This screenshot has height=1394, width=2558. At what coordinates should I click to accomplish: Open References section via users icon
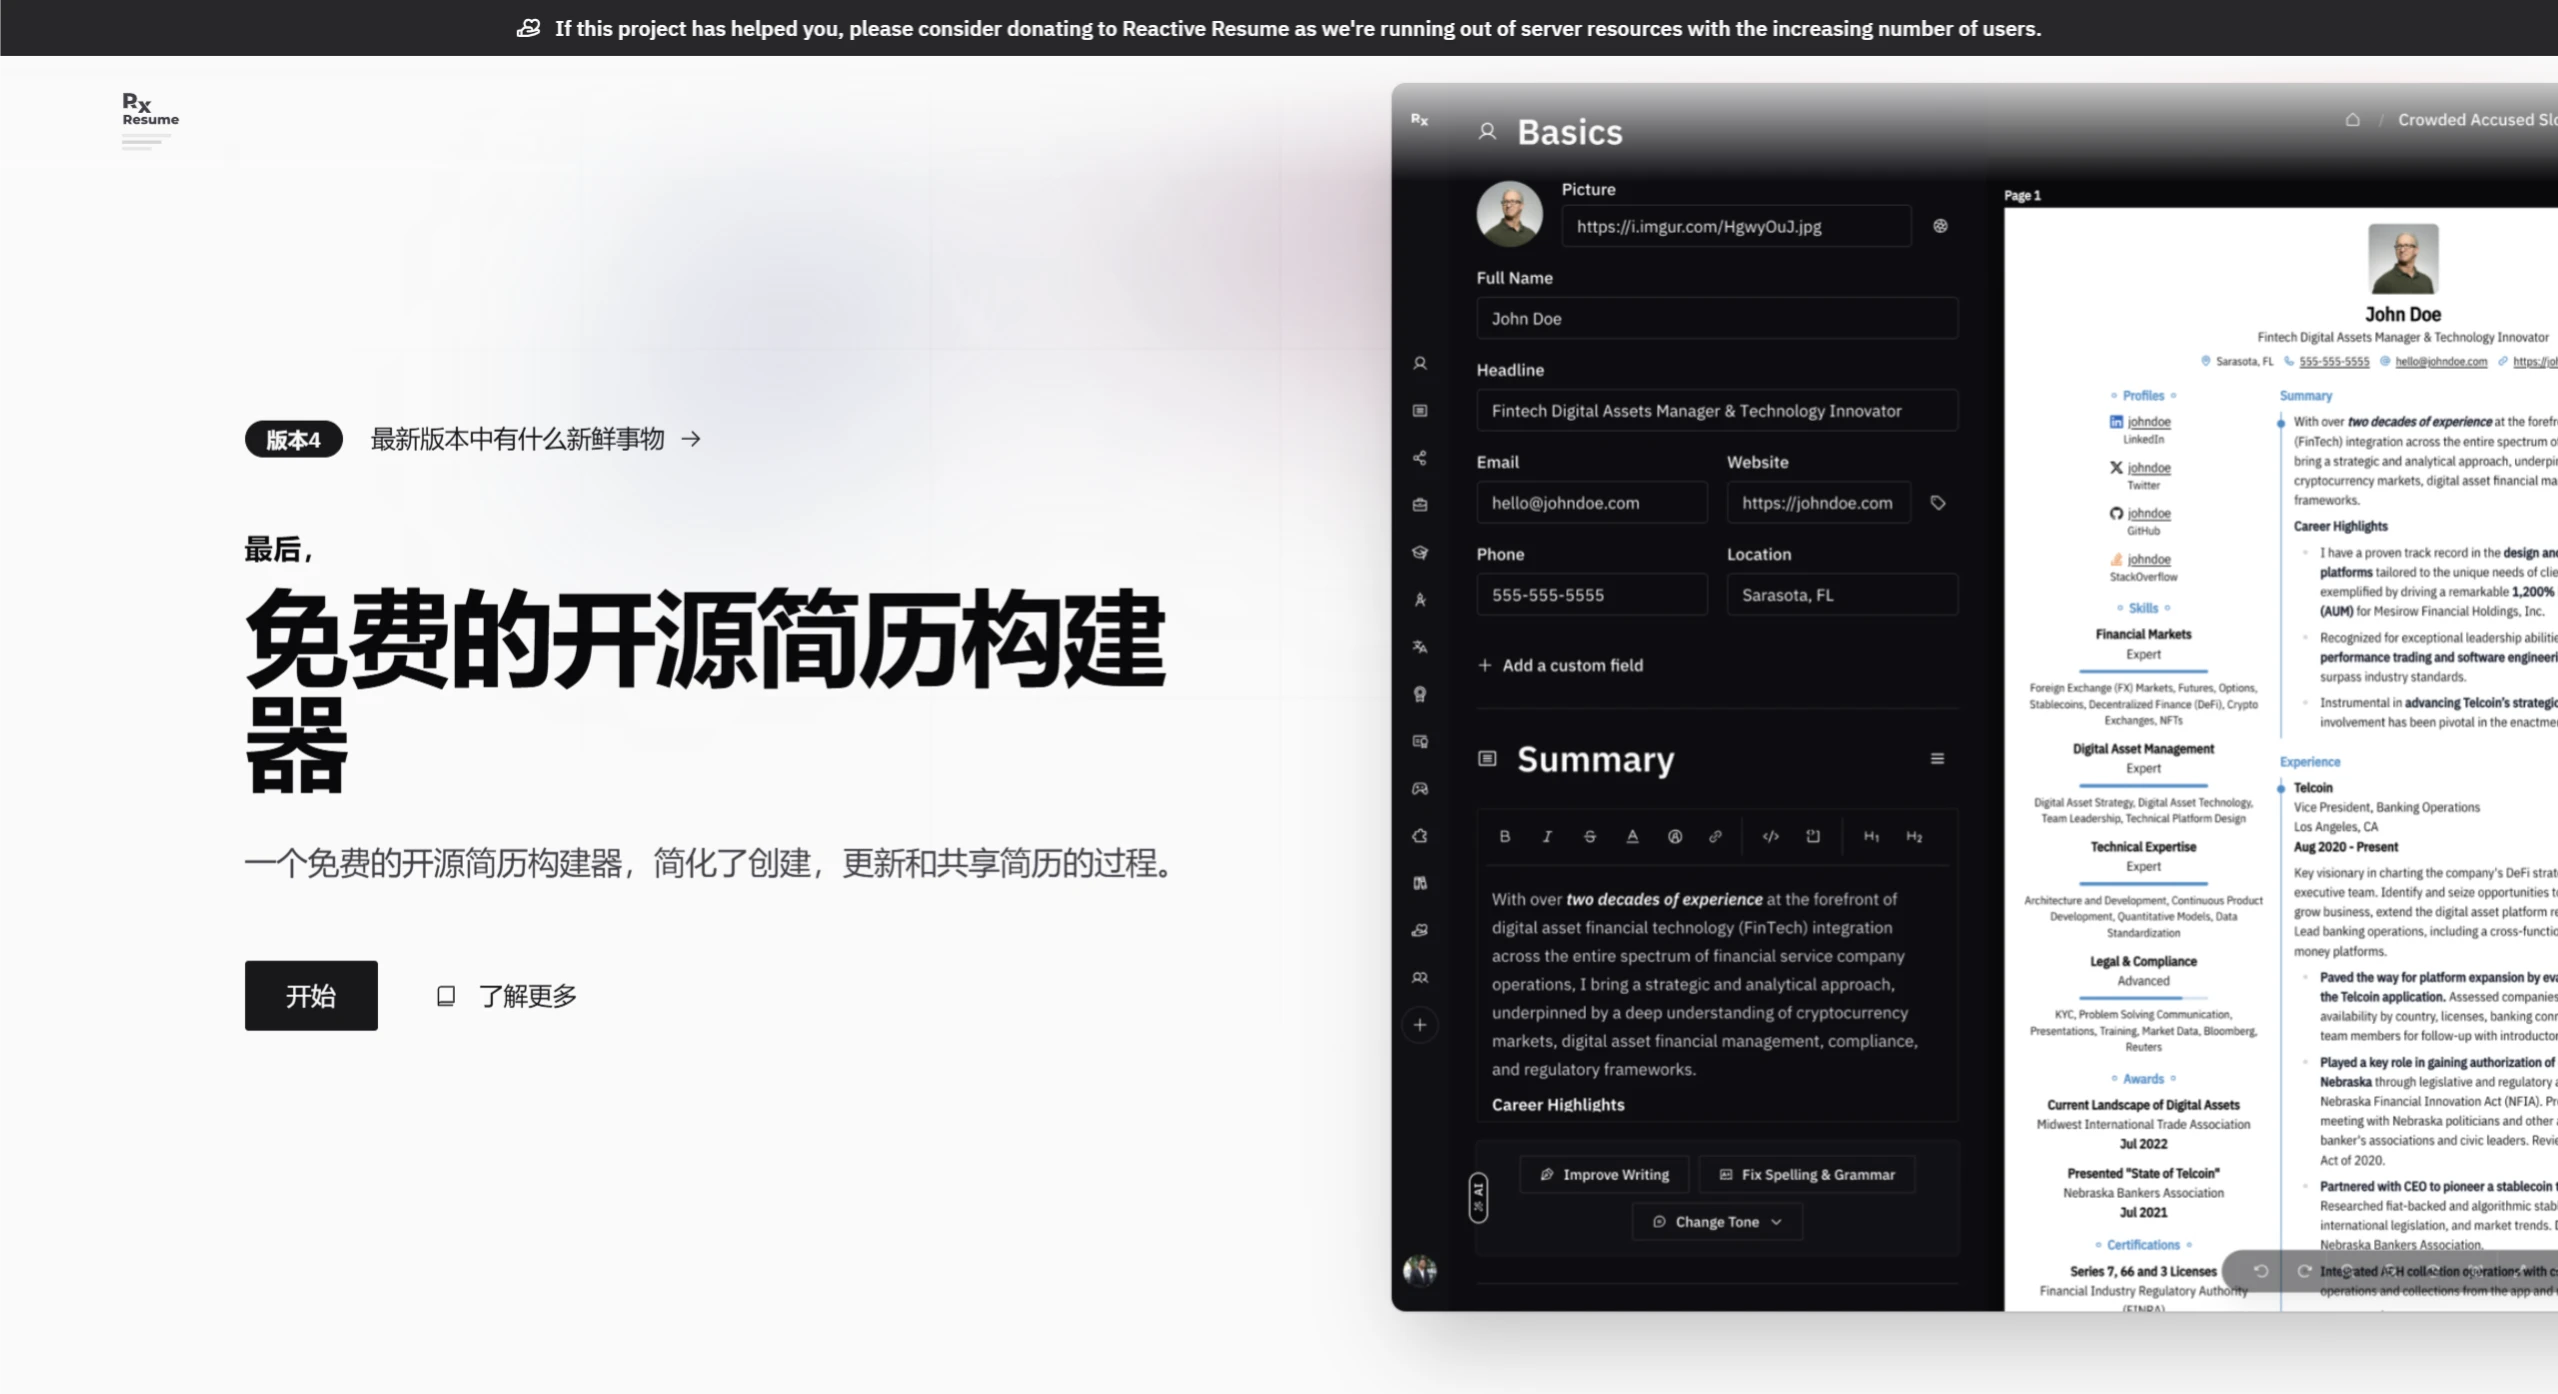click(x=1419, y=978)
